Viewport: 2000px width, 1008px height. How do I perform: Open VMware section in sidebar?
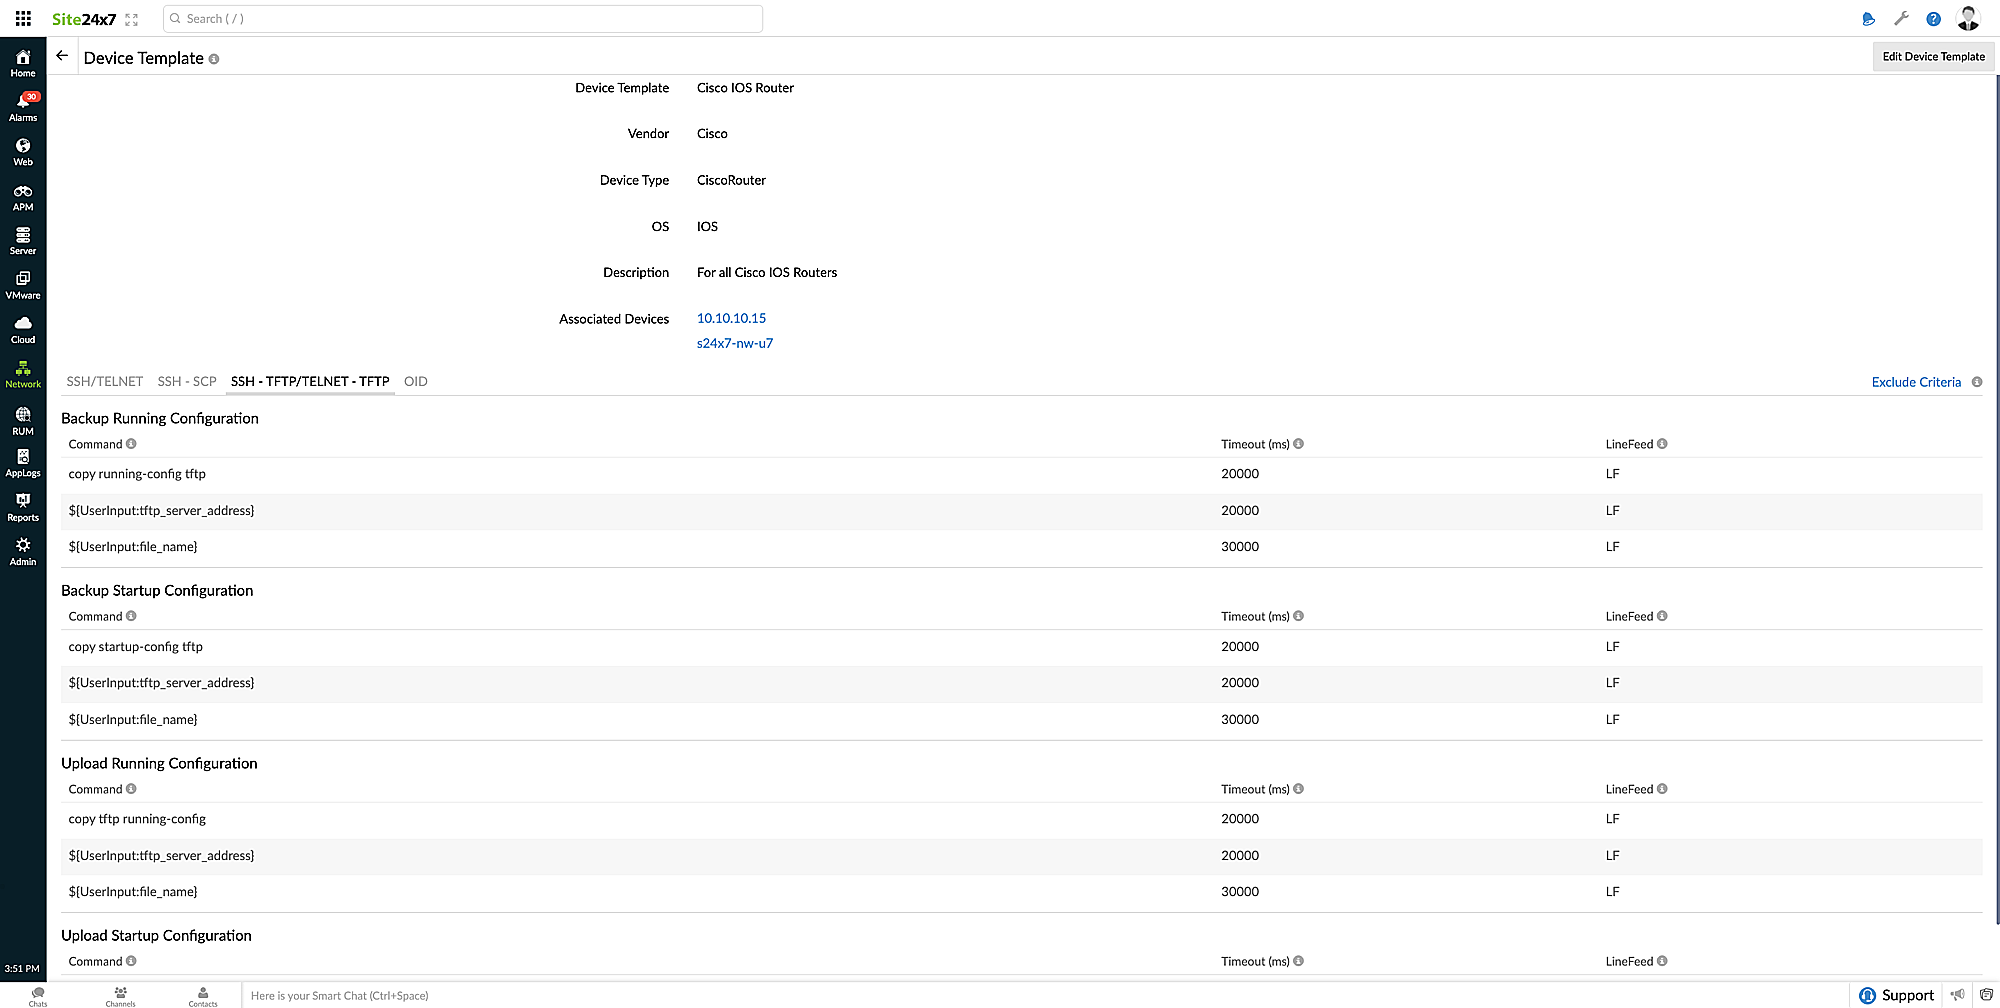click(23, 285)
